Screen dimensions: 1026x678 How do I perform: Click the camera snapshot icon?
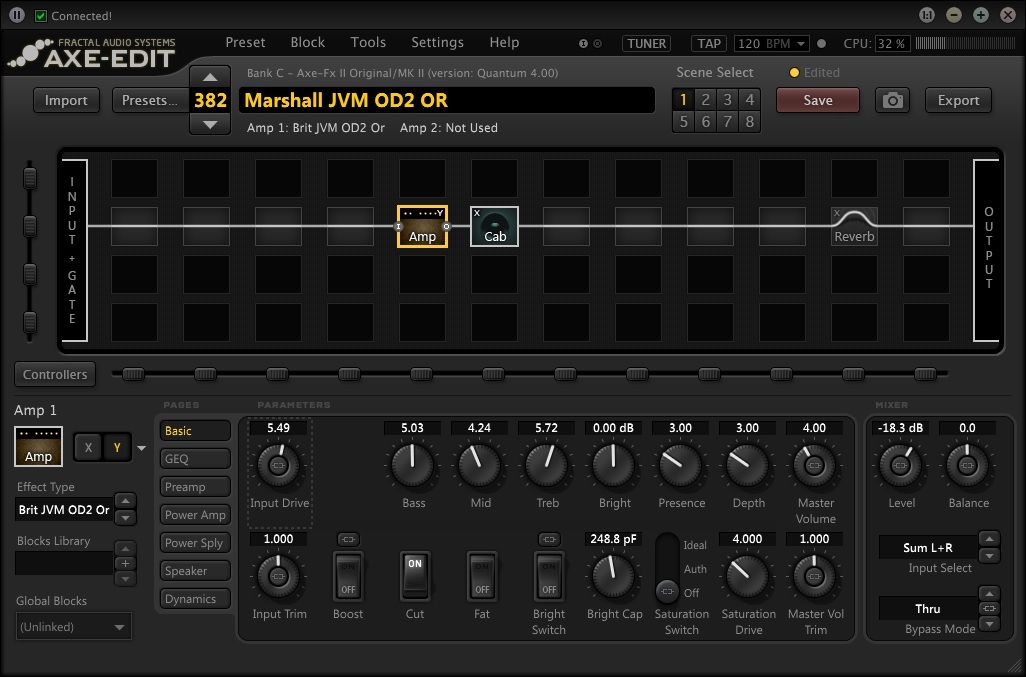893,100
